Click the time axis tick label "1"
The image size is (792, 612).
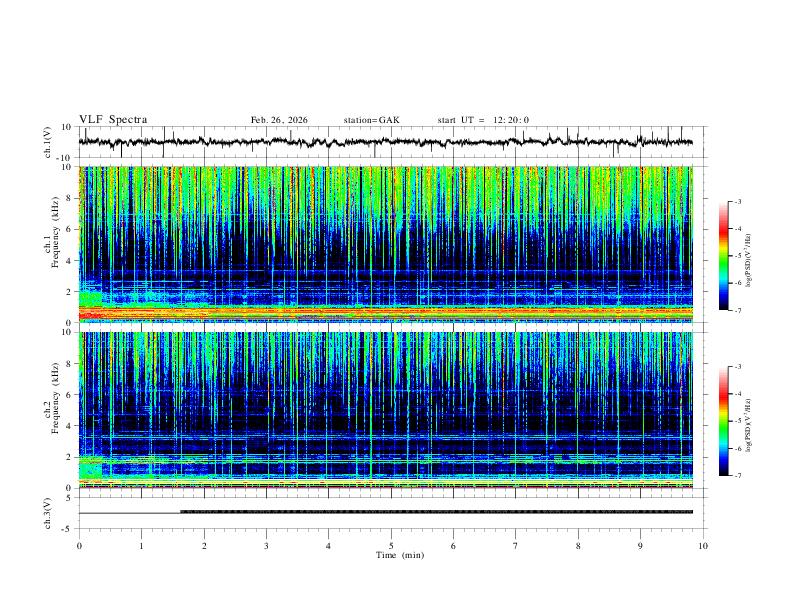tap(141, 546)
